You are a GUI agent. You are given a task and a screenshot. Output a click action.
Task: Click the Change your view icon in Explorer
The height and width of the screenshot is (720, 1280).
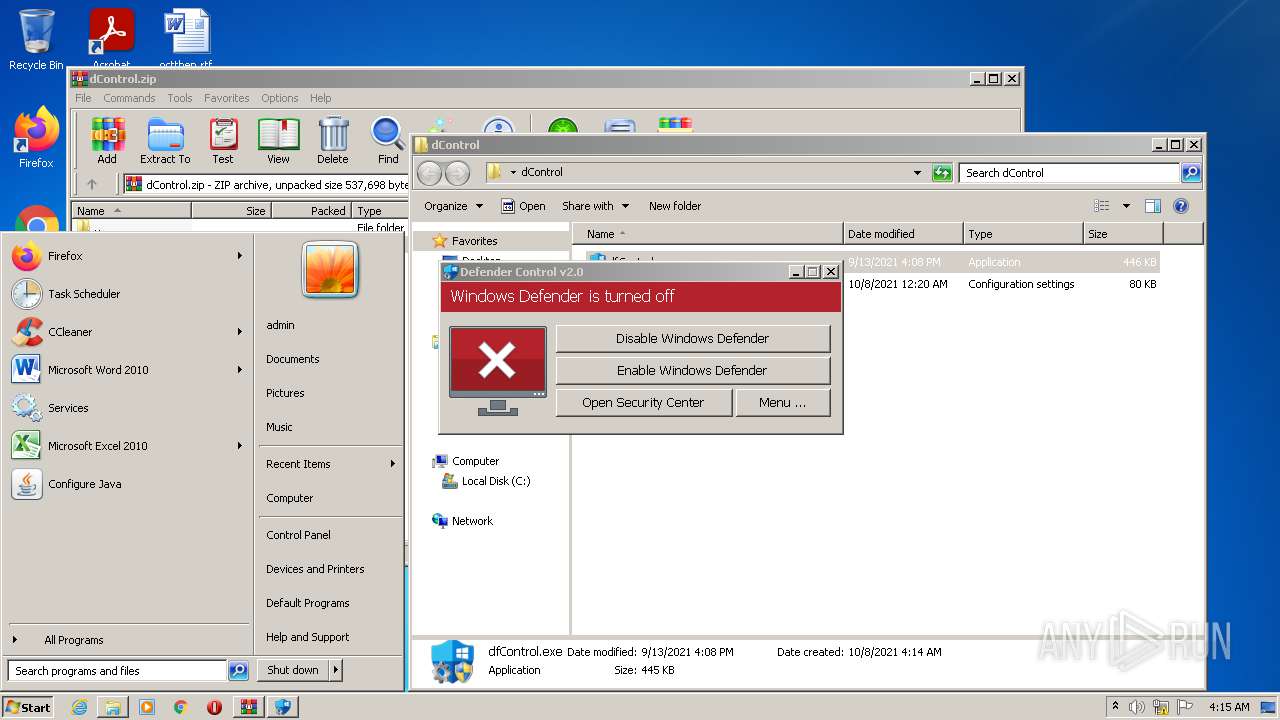point(1102,206)
